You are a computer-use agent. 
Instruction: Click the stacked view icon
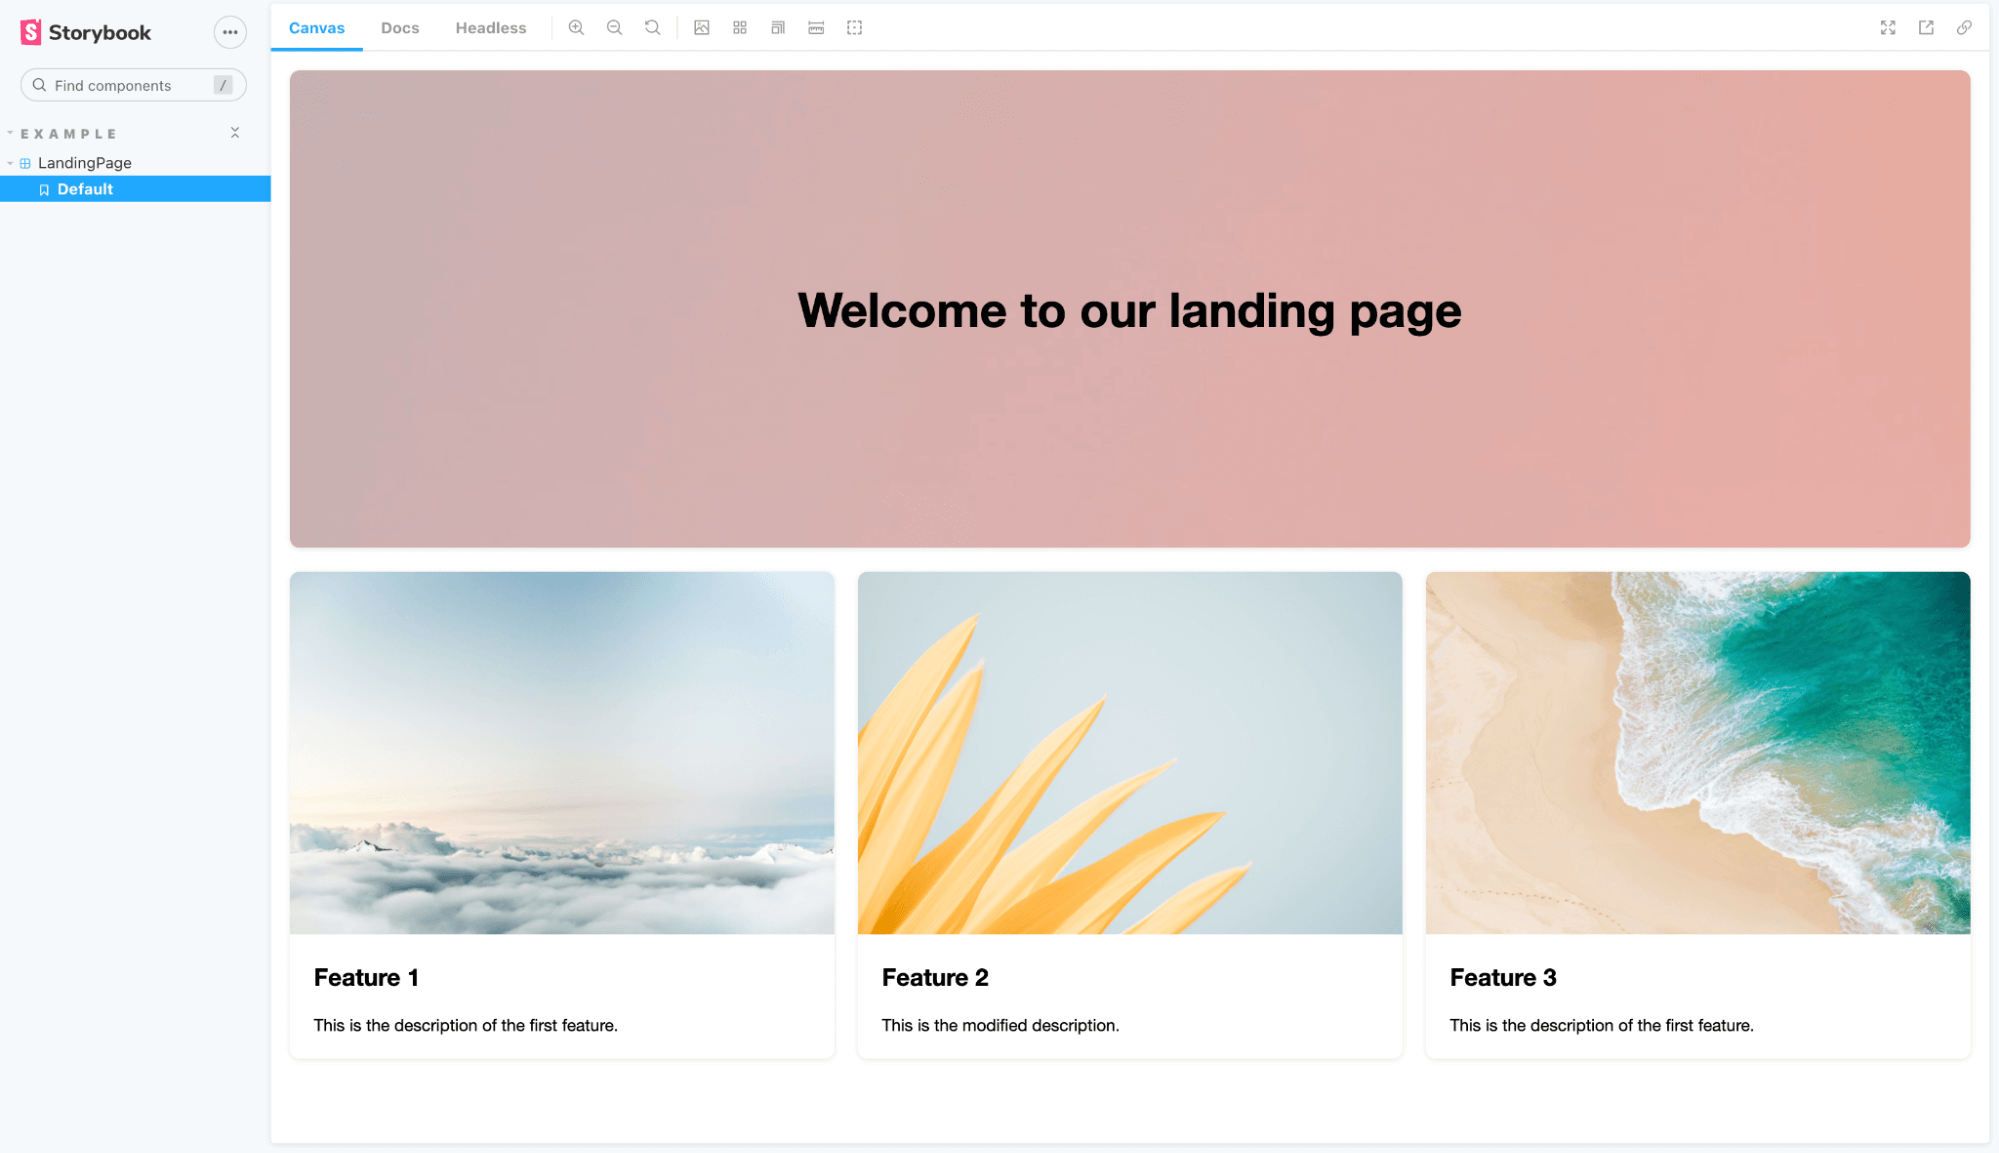(x=778, y=27)
